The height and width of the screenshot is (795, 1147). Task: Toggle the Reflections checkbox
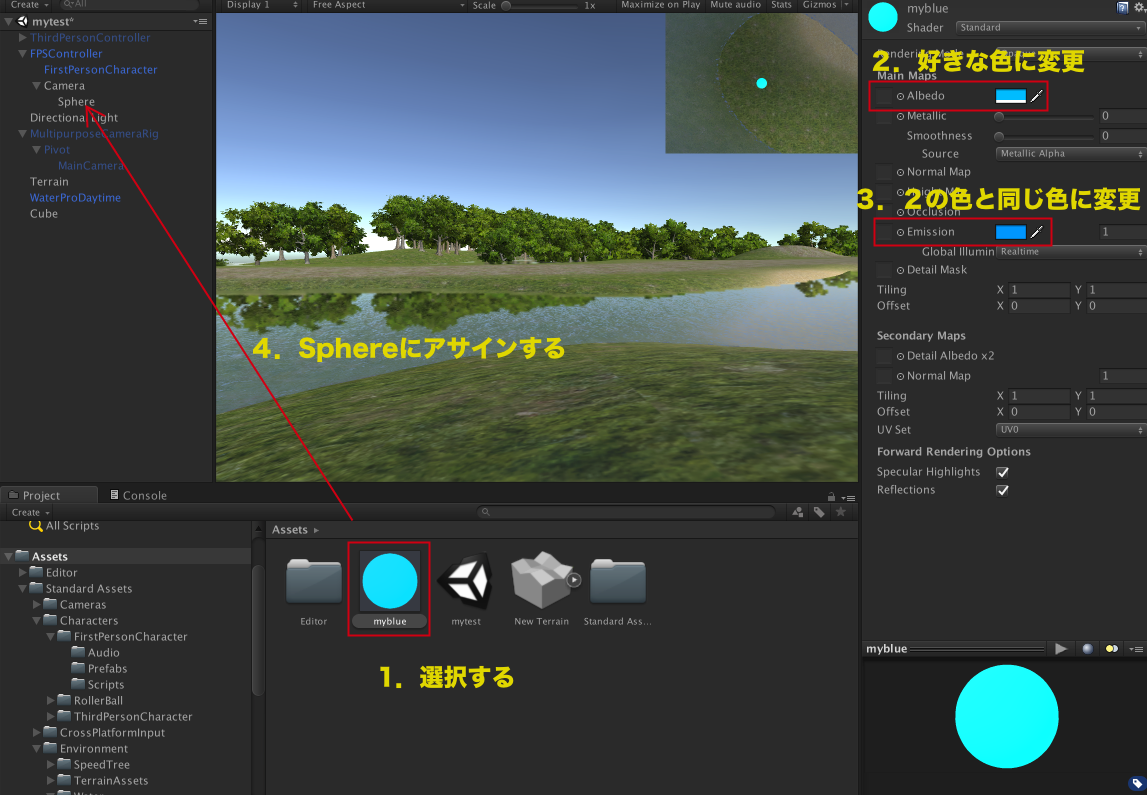click(x=1002, y=490)
